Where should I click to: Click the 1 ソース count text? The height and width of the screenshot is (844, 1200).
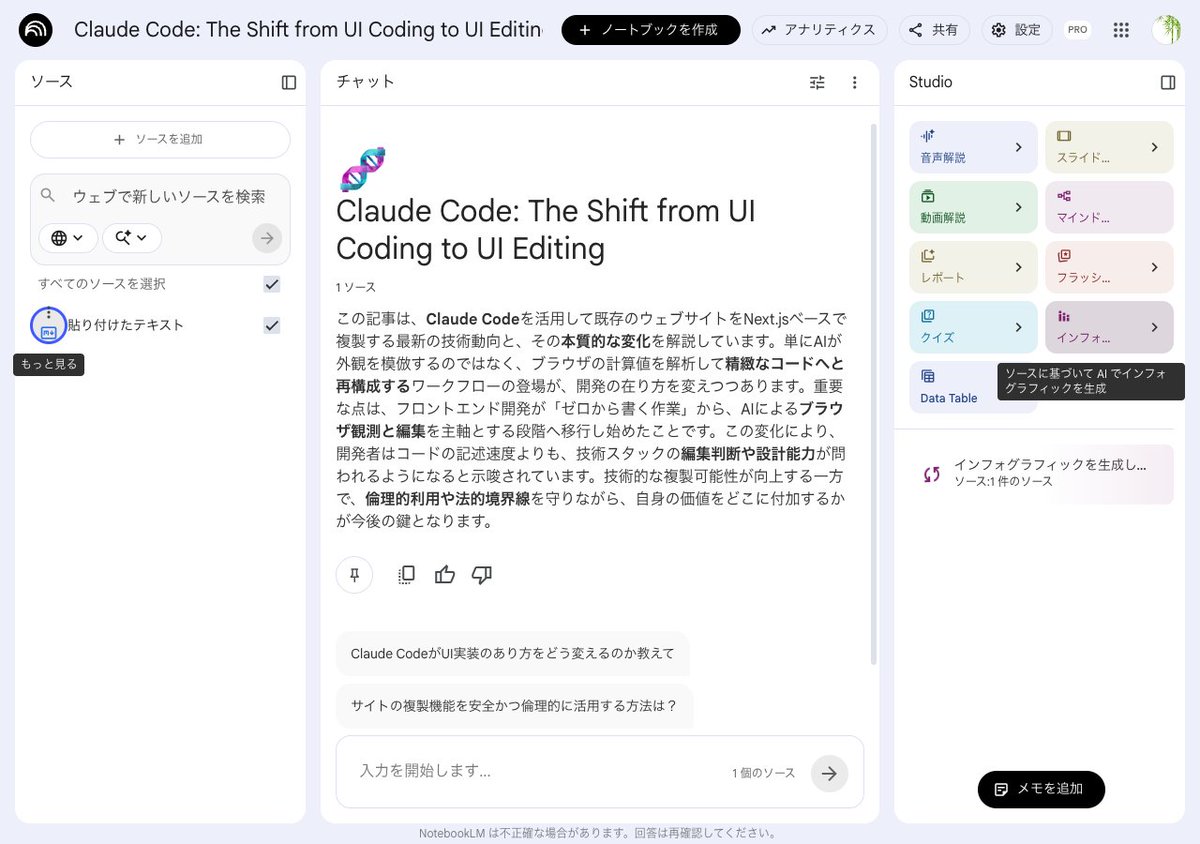tap(356, 287)
